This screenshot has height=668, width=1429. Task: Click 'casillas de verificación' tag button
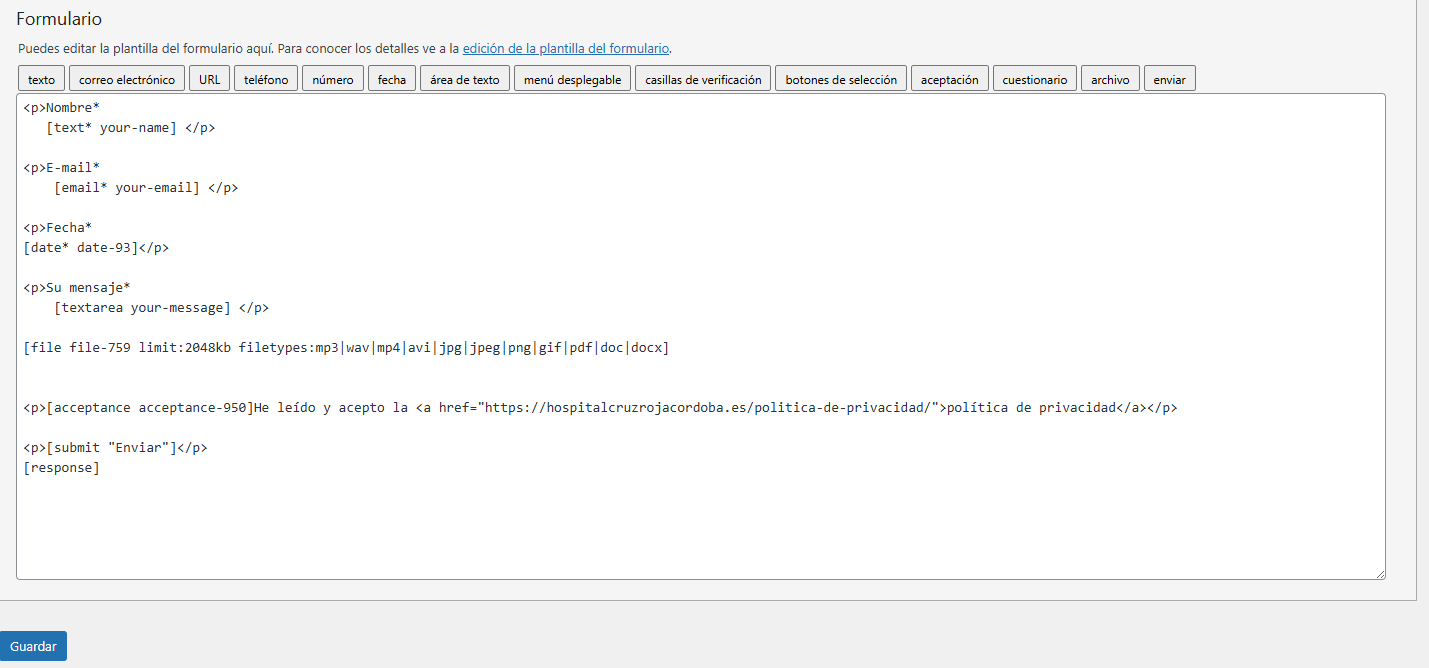pos(703,79)
